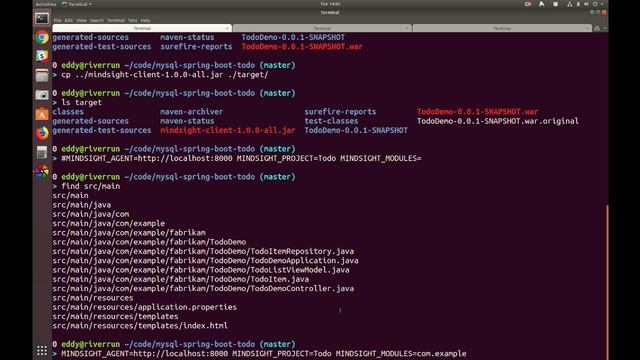The width and height of the screenshot is (640, 360).
Task: Close the third Terminal tab
Action: (587, 28)
